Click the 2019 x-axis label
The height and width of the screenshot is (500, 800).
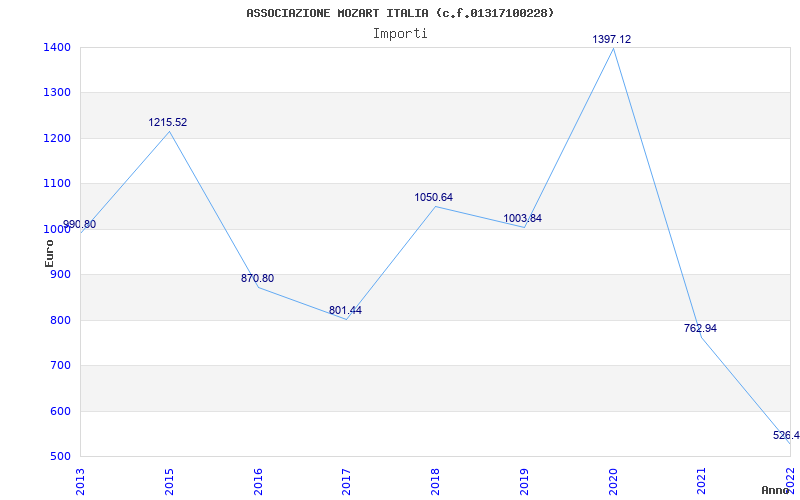[524, 482]
